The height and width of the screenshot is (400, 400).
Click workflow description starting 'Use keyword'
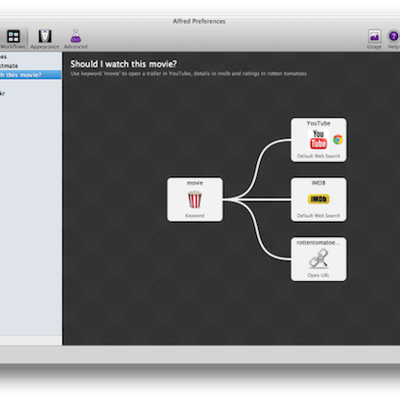pyautogui.click(x=188, y=74)
